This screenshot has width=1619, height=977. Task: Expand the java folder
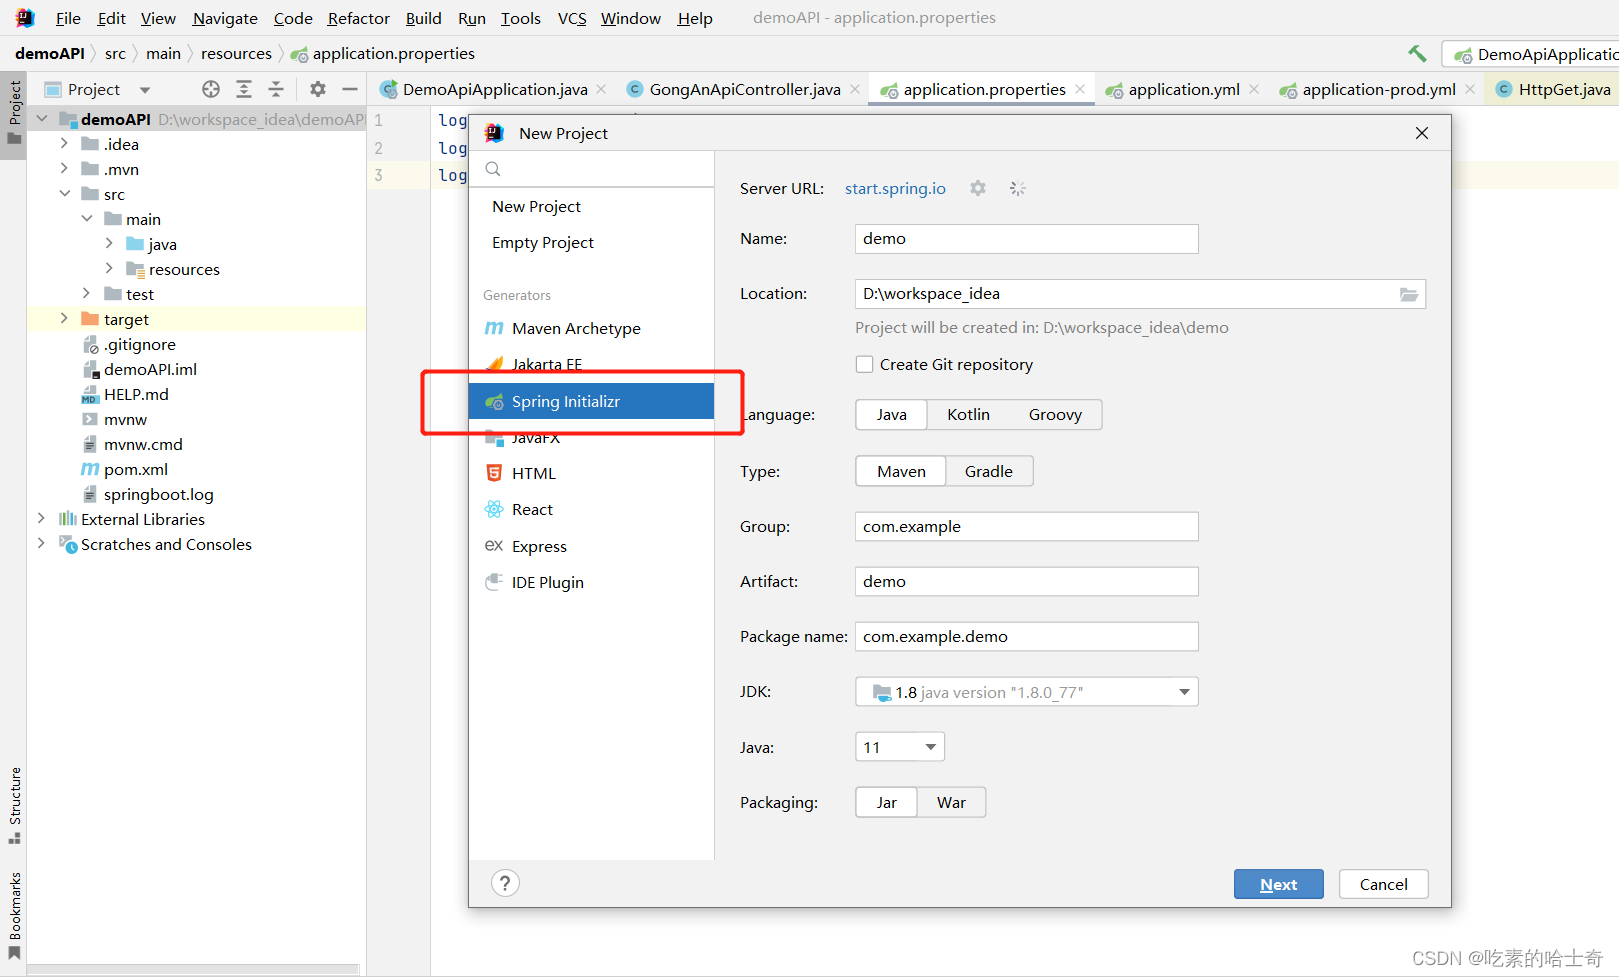109,243
